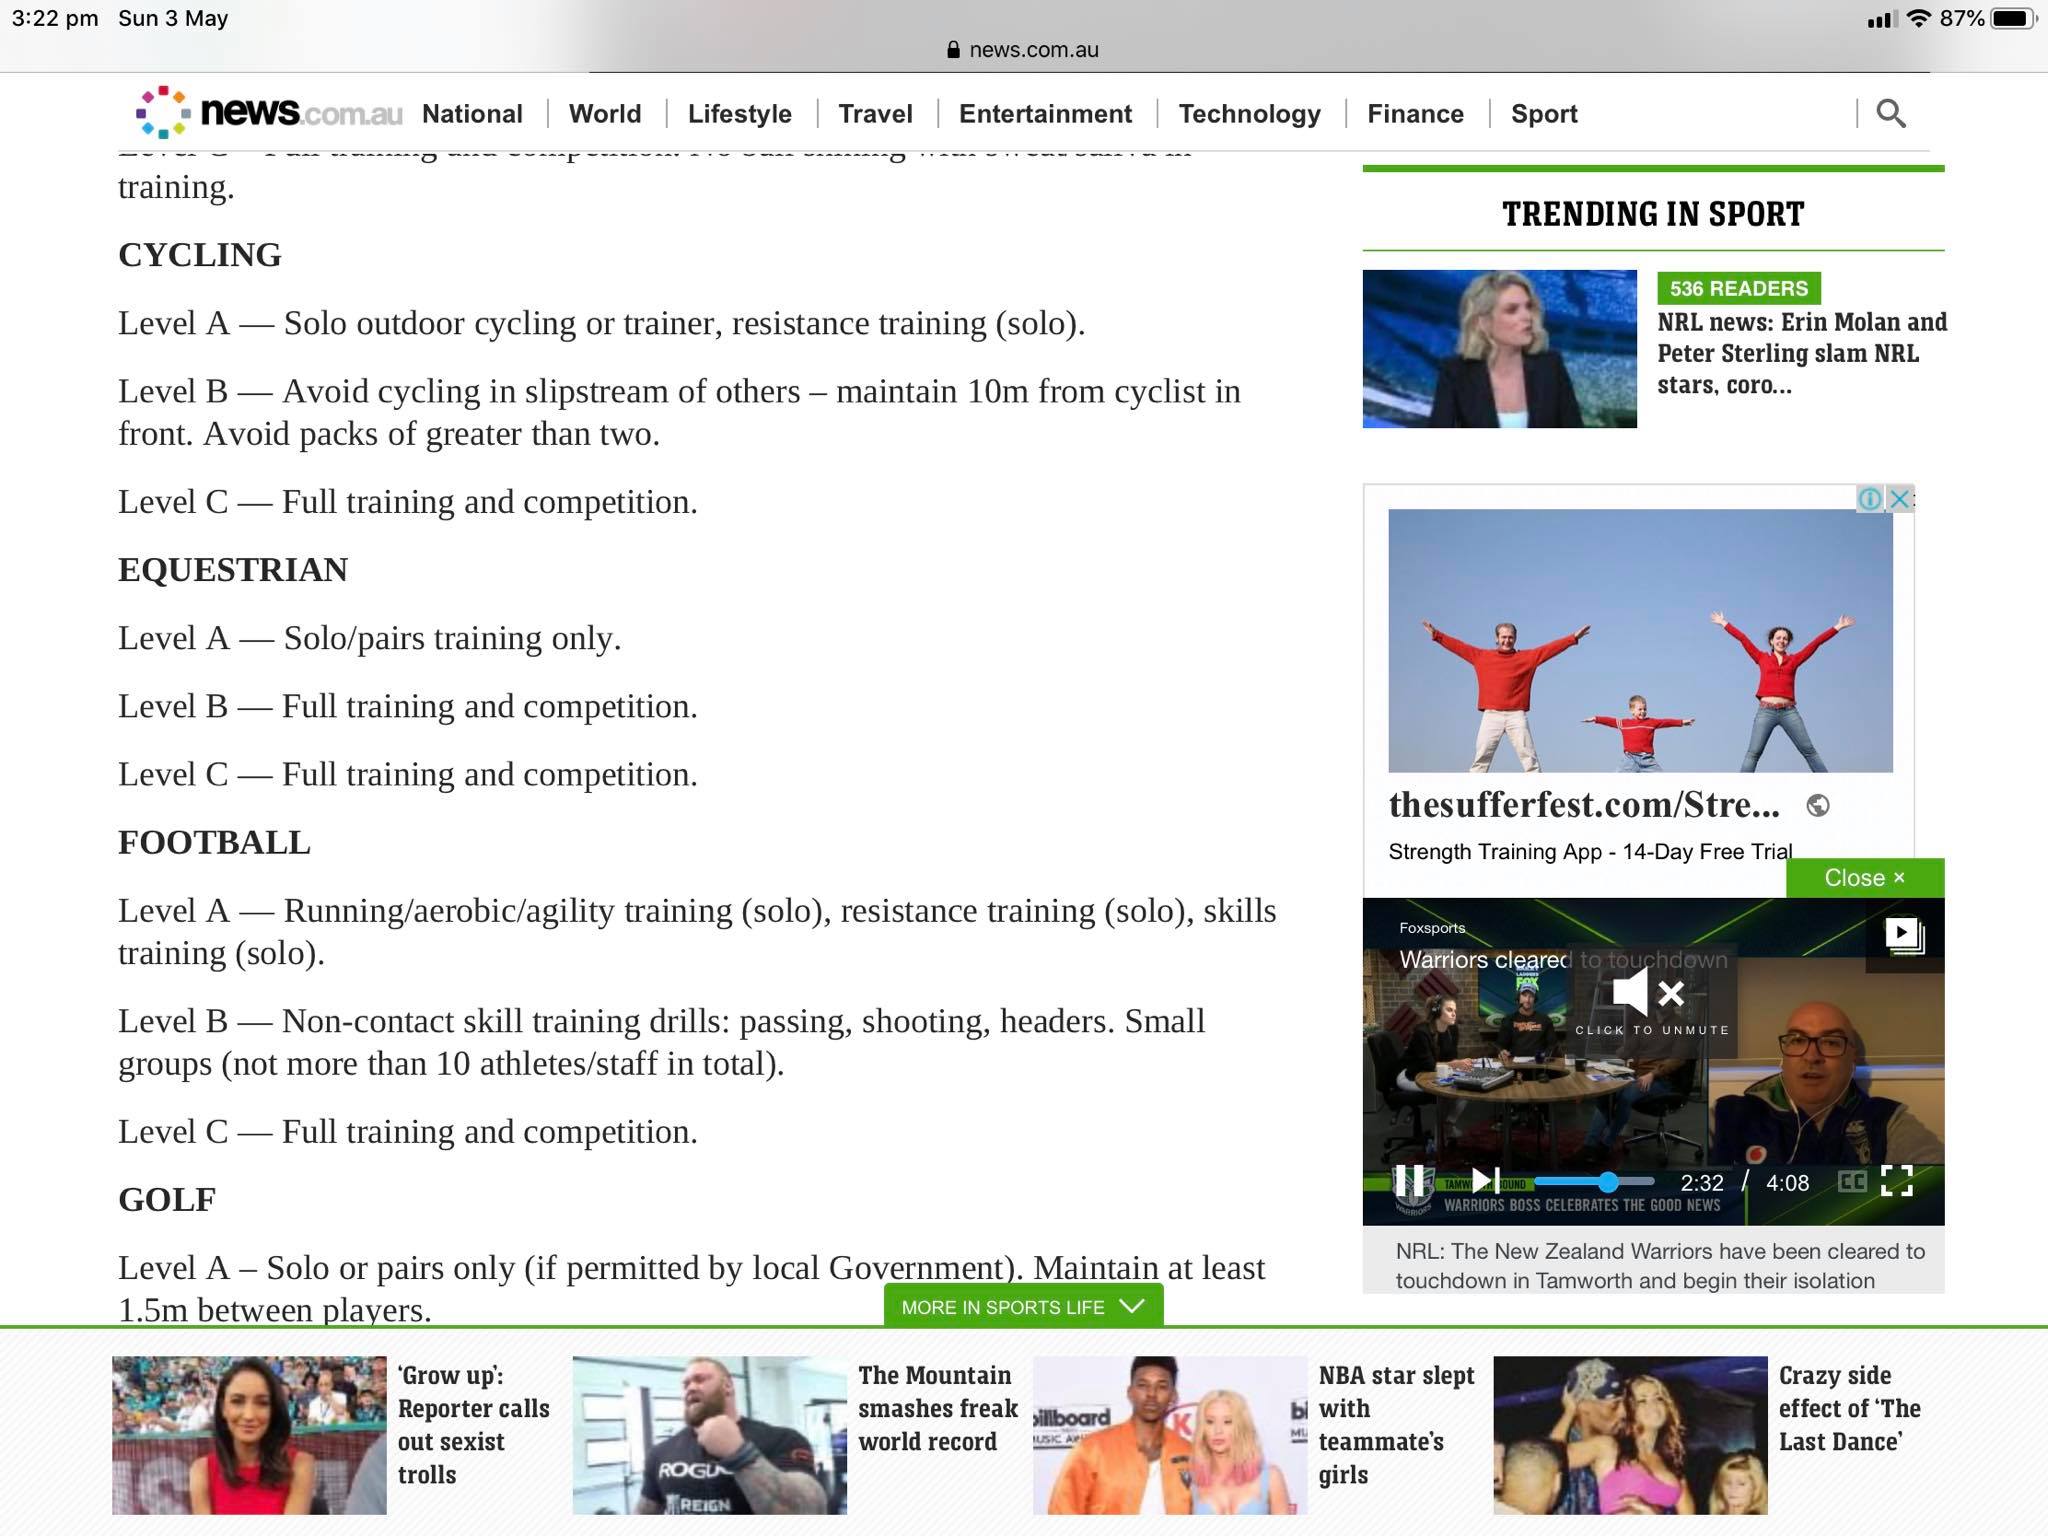The image size is (2048, 1536).
Task: Open the video playlist icon
Action: (x=1903, y=935)
